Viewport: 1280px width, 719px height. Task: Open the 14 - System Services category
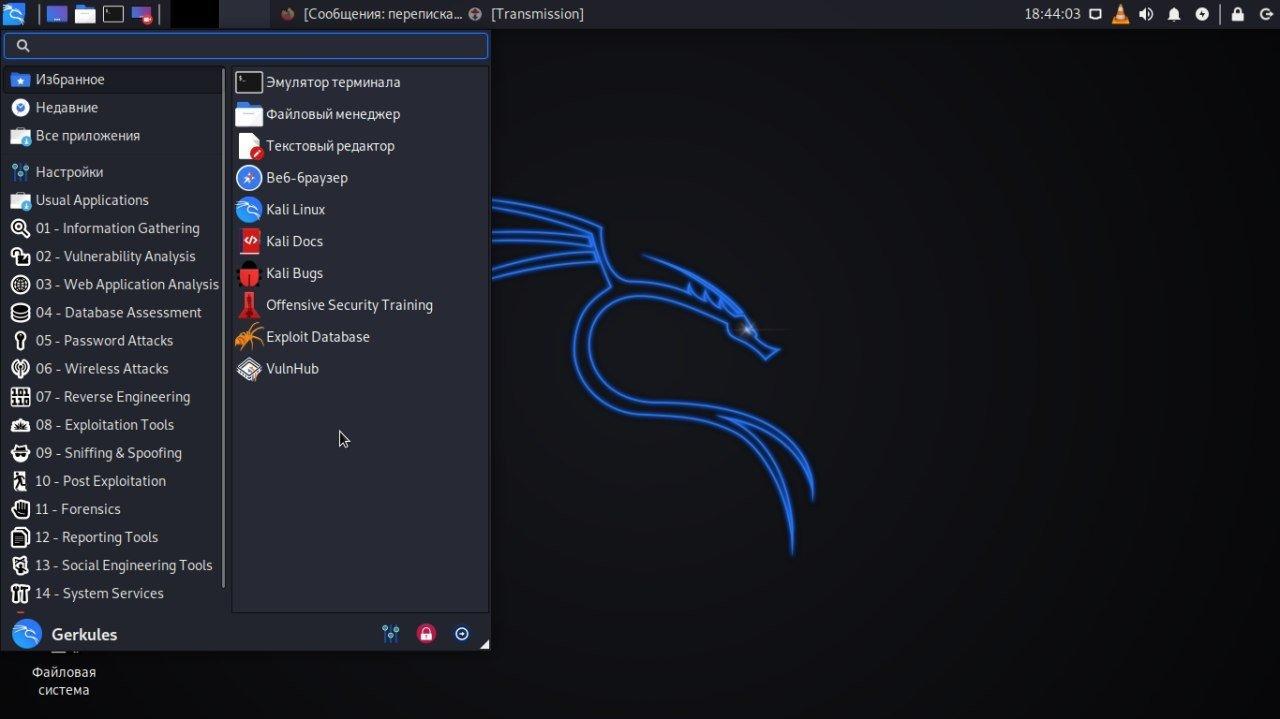[x=114, y=592]
